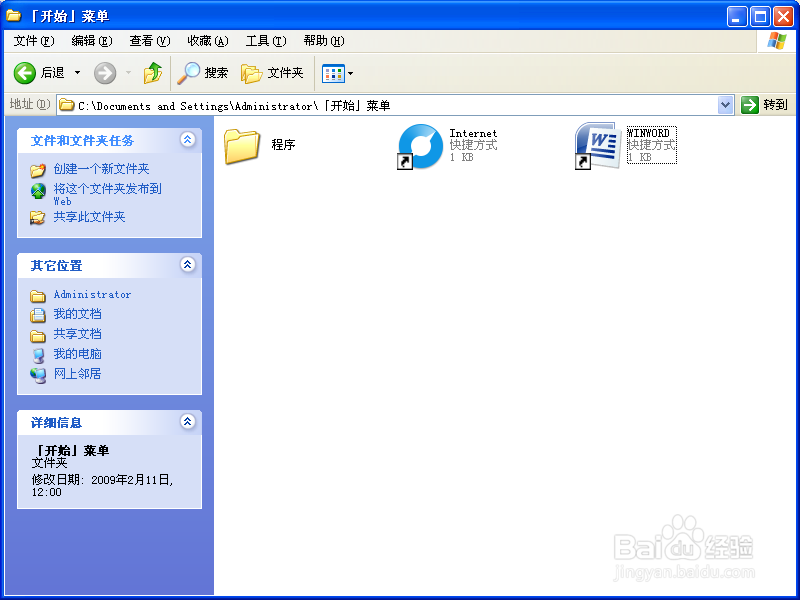The width and height of the screenshot is (800, 600).
Task: Click the Administrator folder icon in sidebar
Action: coord(38,296)
